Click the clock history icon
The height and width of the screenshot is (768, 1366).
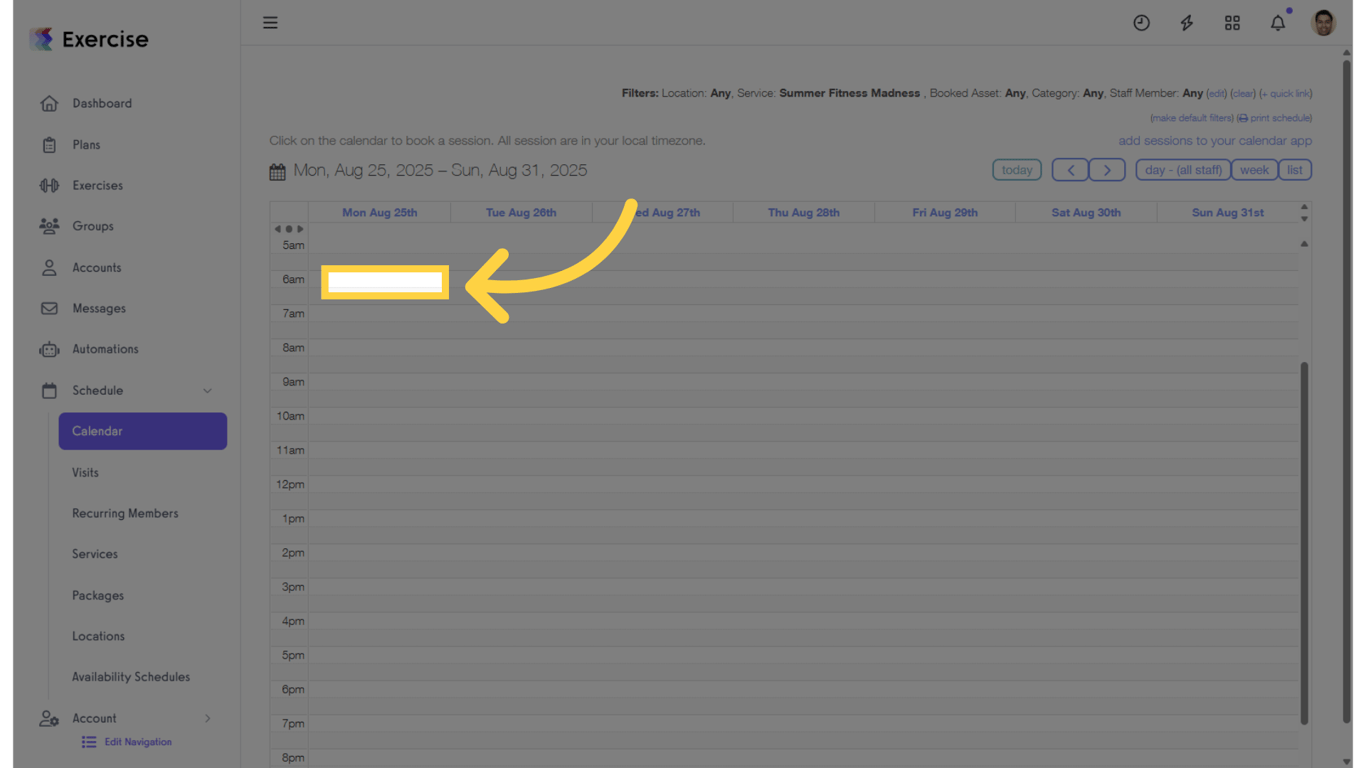[x=1141, y=23]
